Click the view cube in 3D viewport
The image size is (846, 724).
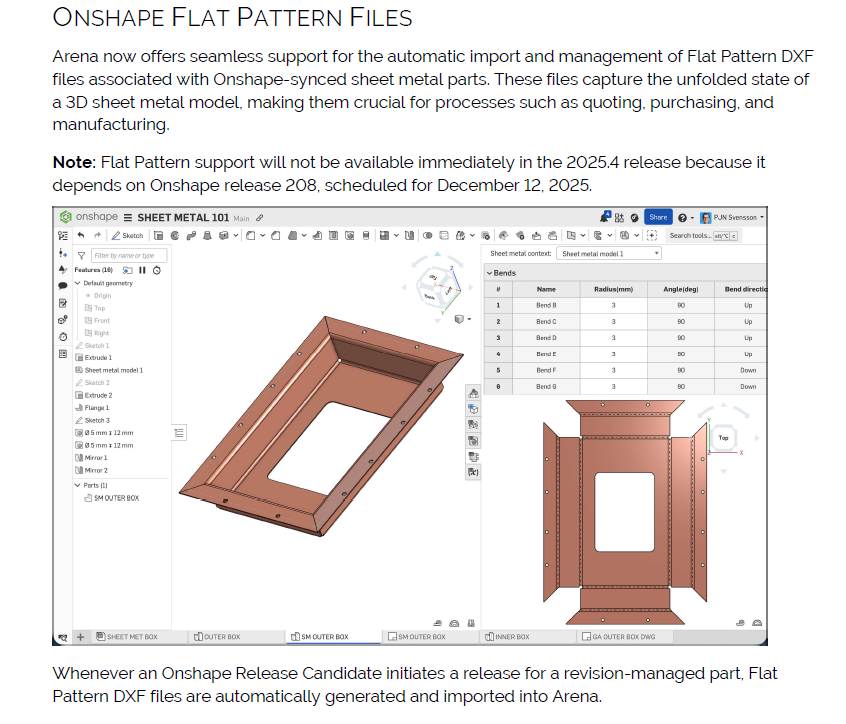click(x=437, y=286)
